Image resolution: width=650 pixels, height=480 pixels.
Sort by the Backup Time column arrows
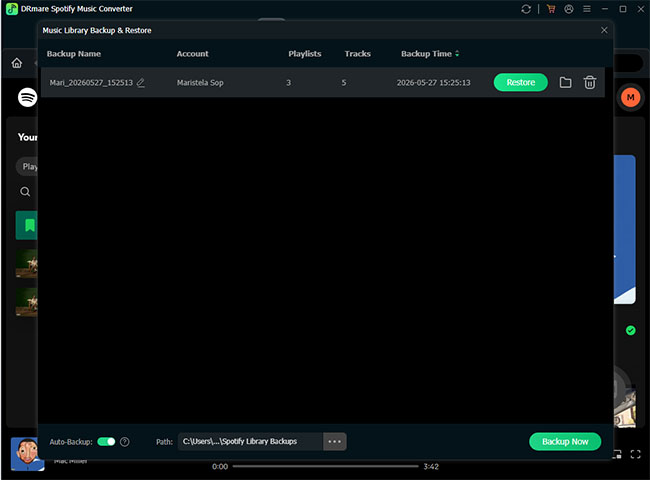(x=457, y=53)
